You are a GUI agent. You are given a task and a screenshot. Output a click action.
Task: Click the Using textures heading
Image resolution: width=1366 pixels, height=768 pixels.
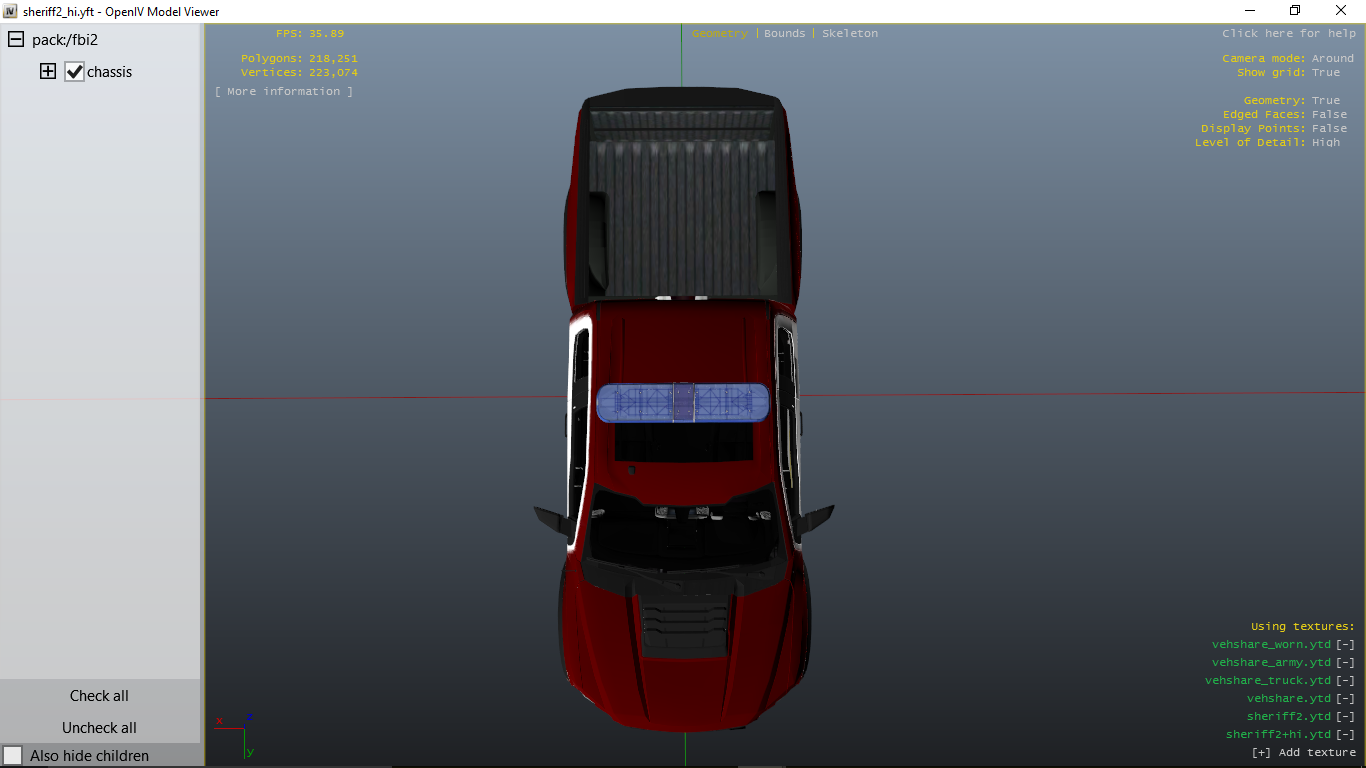pyautogui.click(x=1303, y=627)
